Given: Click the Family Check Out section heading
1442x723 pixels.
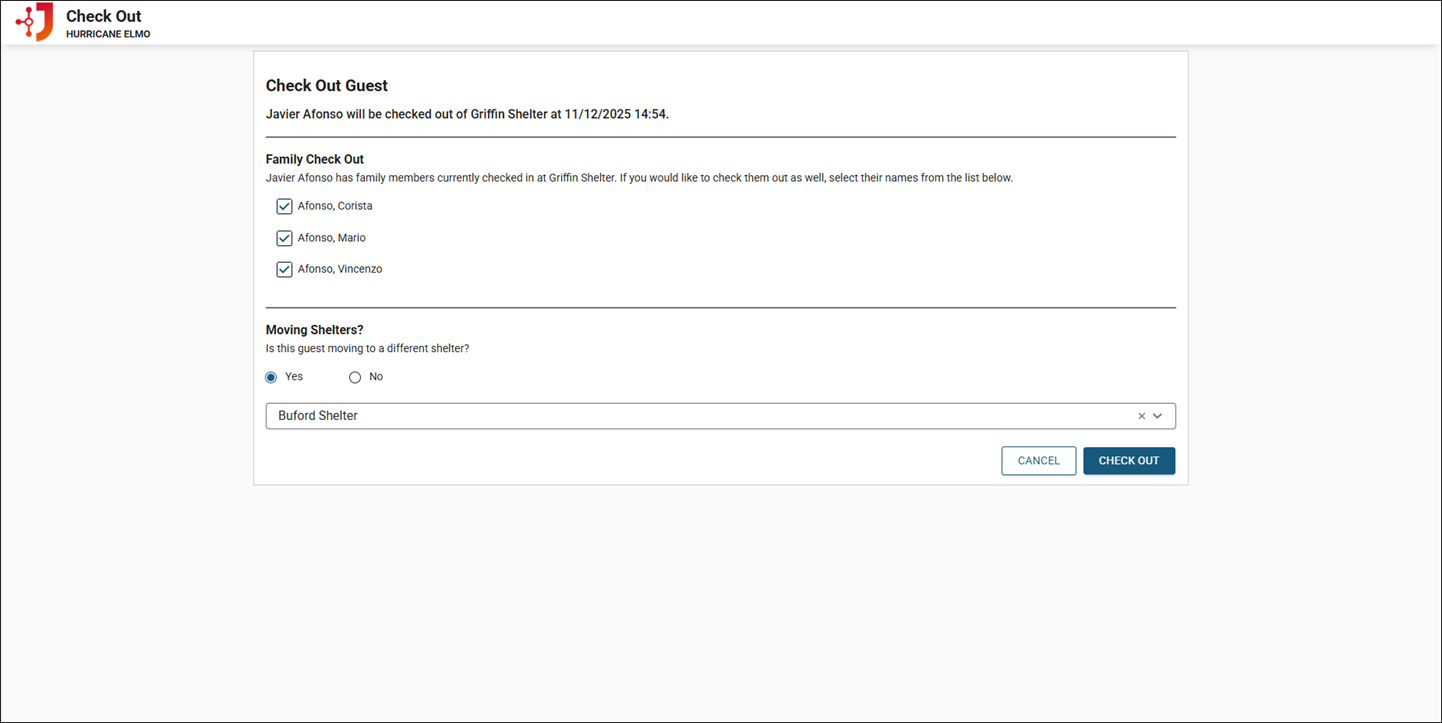Looking at the screenshot, I should (315, 159).
